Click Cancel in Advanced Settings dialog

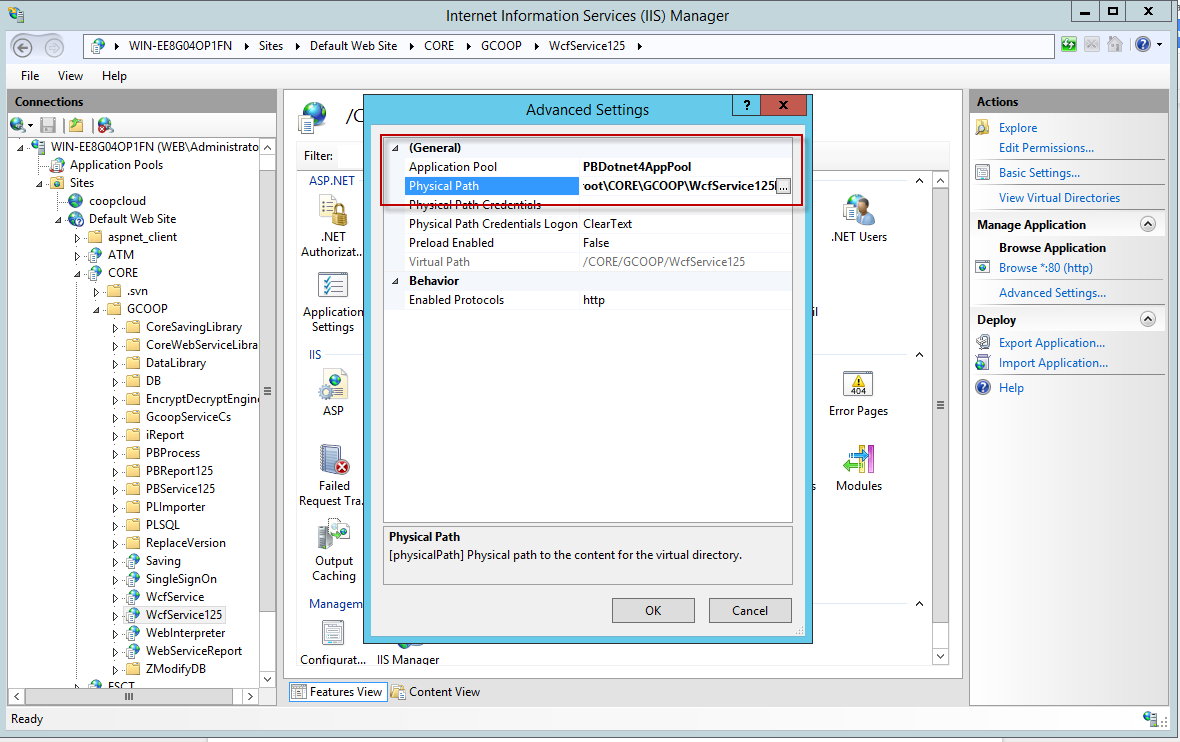pyautogui.click(x=750, y=610)
